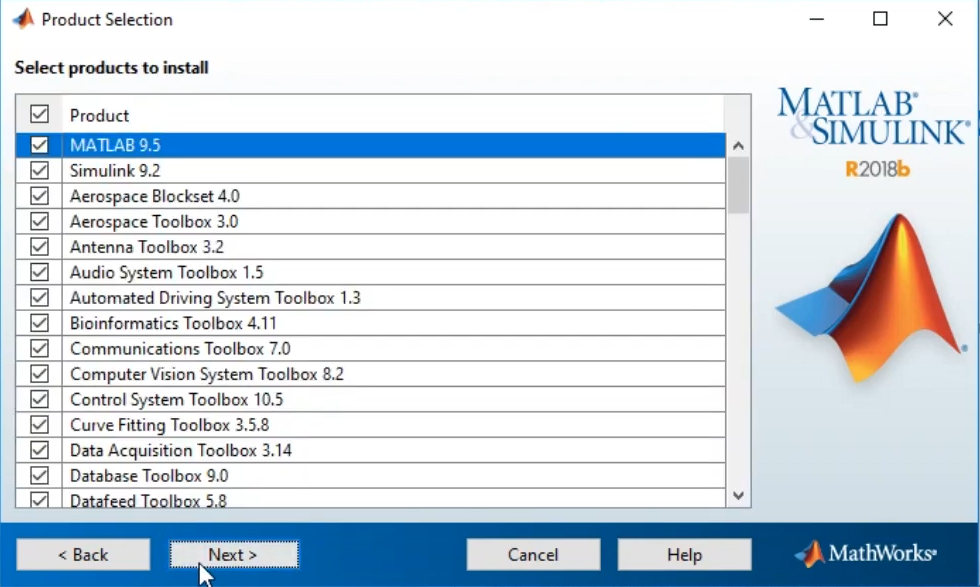Toggle the select-all Product header checkbox
The image size is (980, 587).
(39, 114)
